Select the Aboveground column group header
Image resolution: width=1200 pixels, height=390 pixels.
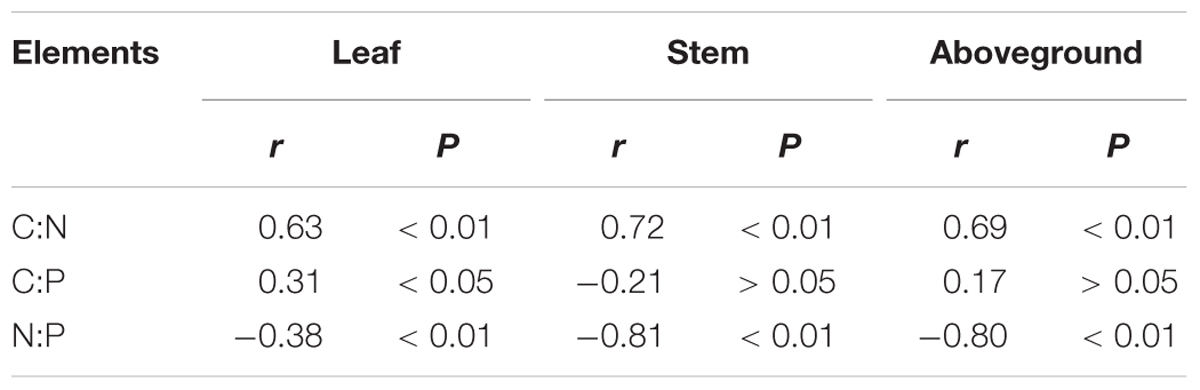coord(1036,54)
